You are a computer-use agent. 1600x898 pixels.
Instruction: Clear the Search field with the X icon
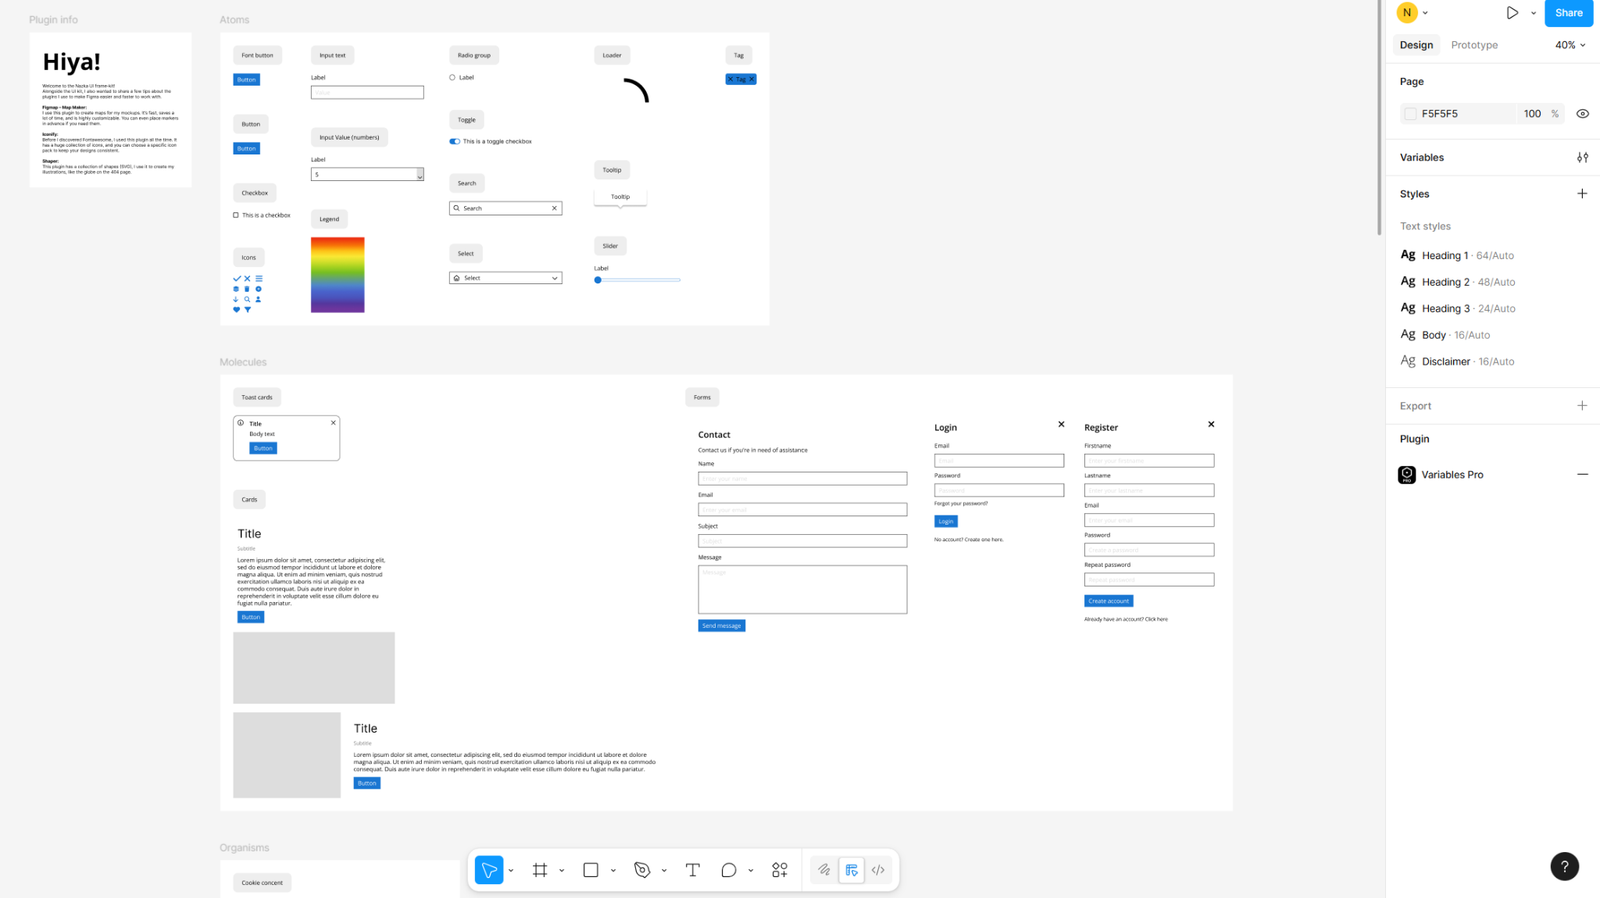tap(554, 208)
